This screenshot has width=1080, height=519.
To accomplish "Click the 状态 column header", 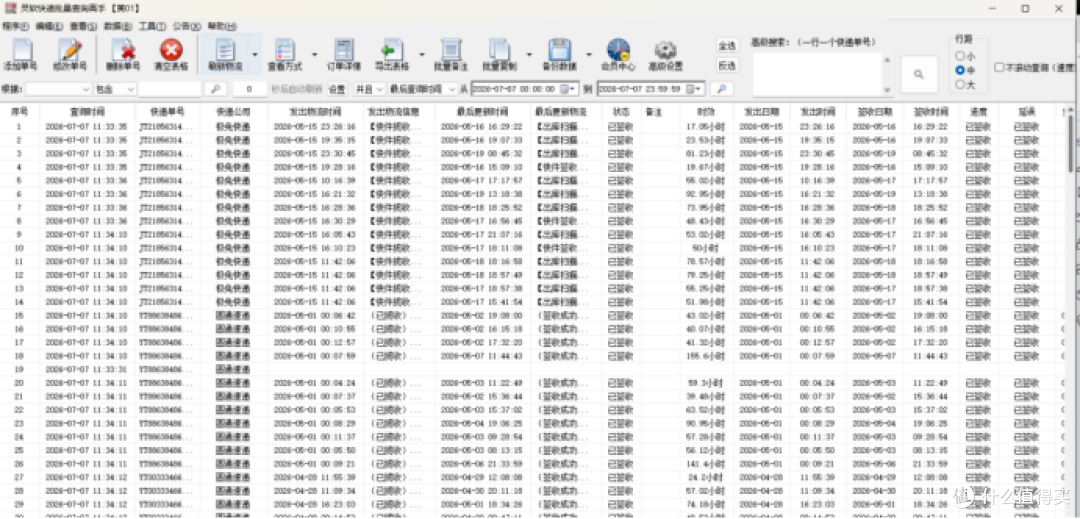I will point(621,111).
